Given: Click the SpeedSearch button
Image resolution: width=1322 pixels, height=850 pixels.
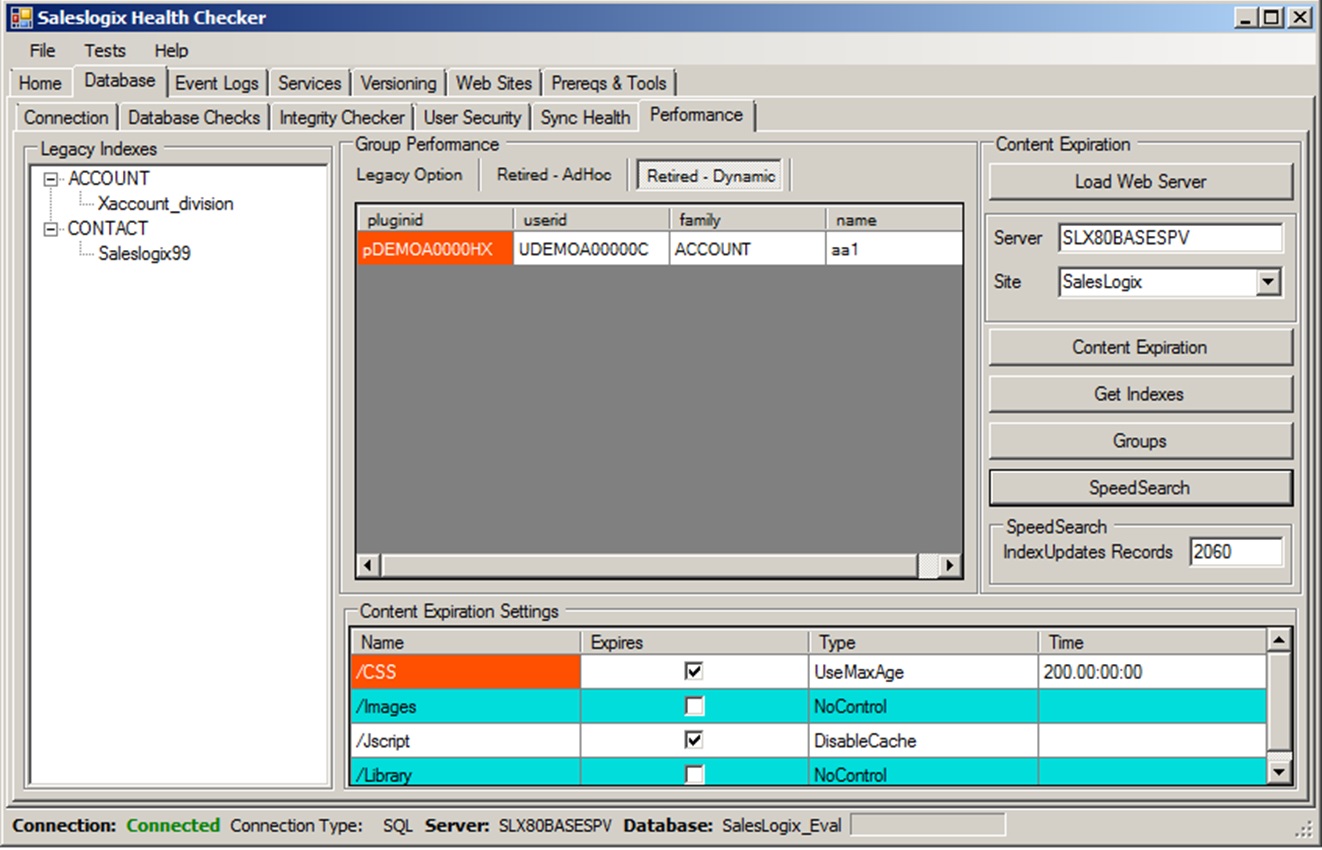Looking at the screenshot, I should (1140, 488).
